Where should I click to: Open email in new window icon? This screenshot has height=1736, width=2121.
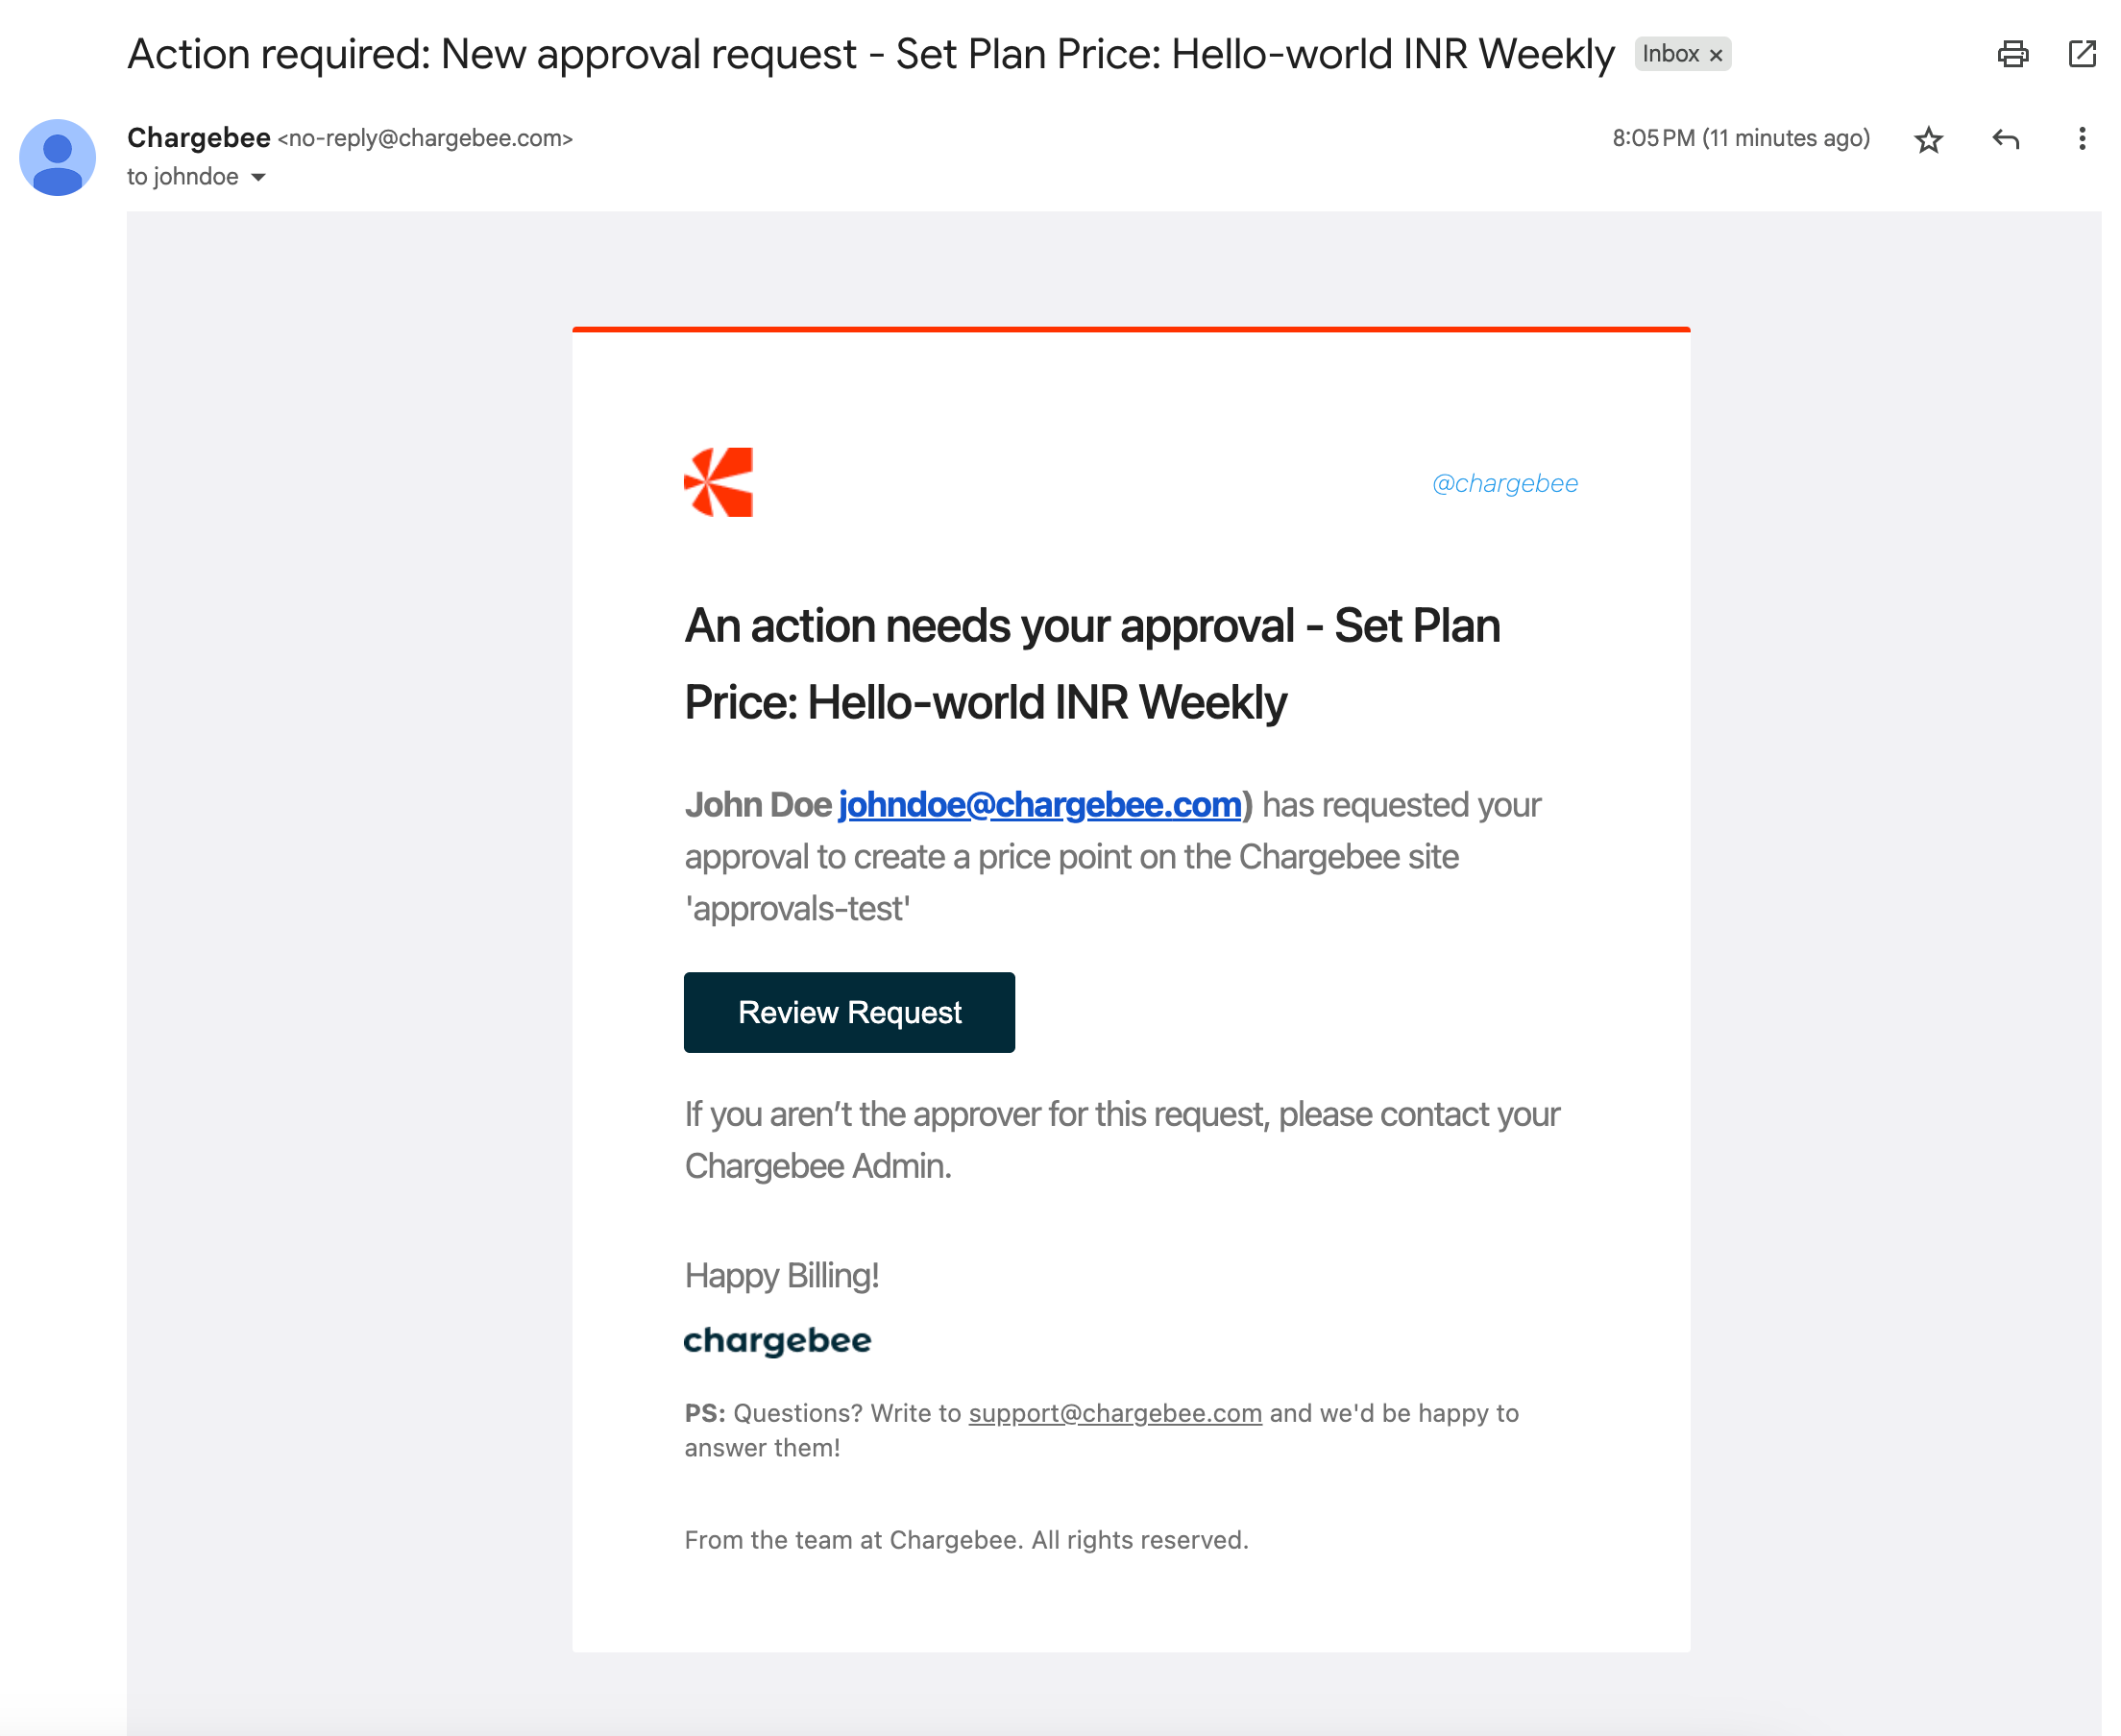click(2081, 54)
